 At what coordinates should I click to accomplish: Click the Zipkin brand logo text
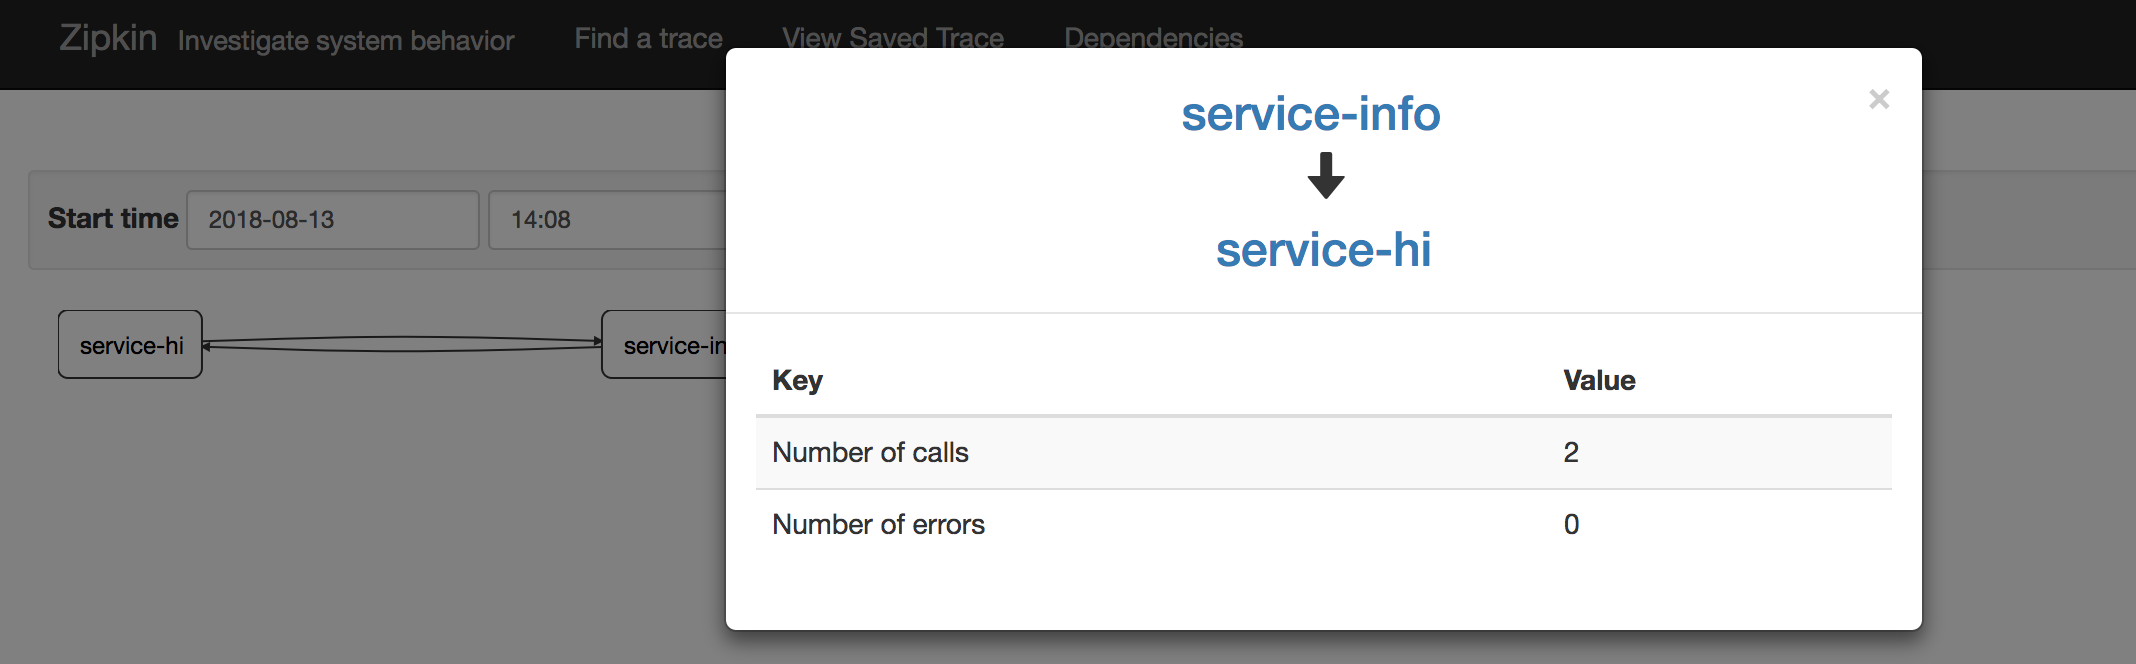click(x=108, y=38)
